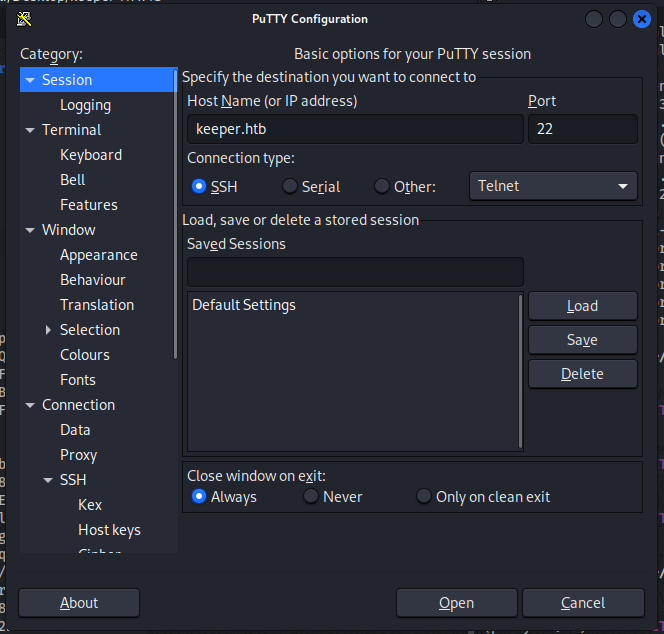Expand the Selection tree arrow
The height and width of the screenshot is (634, 664).
(x=48, y=330)
